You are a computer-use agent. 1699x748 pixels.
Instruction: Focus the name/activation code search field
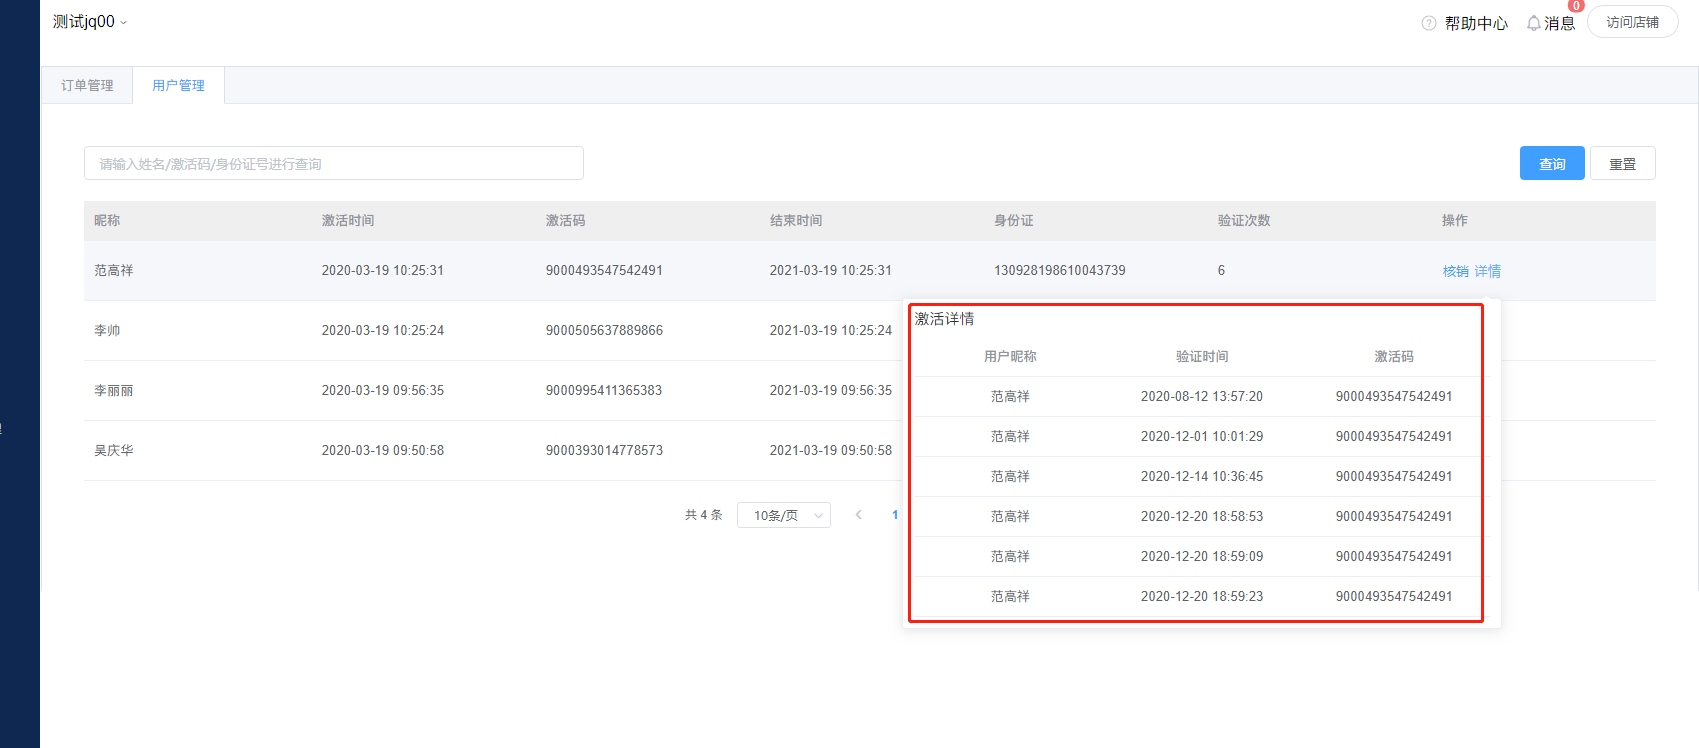(x=333, y=164)
